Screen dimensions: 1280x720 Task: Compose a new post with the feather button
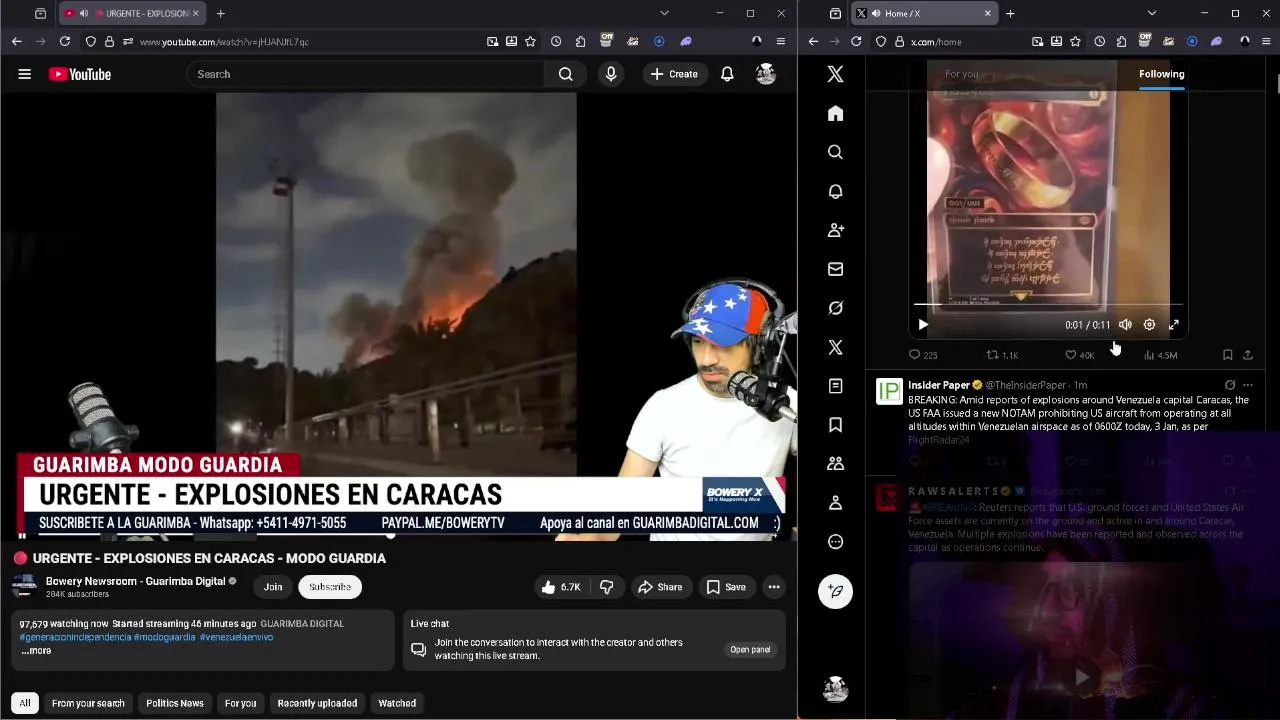pos(835,591)
